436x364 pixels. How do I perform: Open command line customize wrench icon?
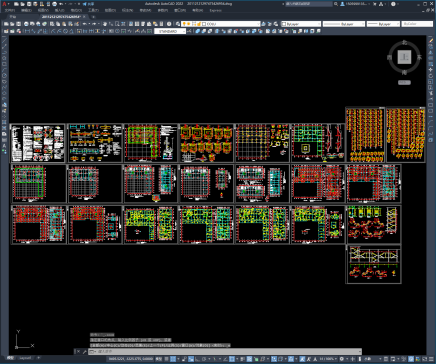[84, 351]
